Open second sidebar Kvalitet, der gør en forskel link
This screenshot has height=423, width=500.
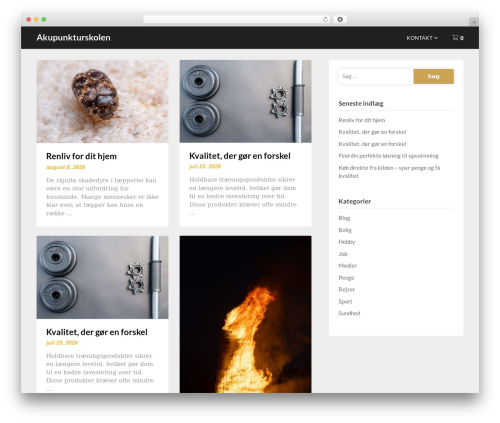(x=372, y=144)
